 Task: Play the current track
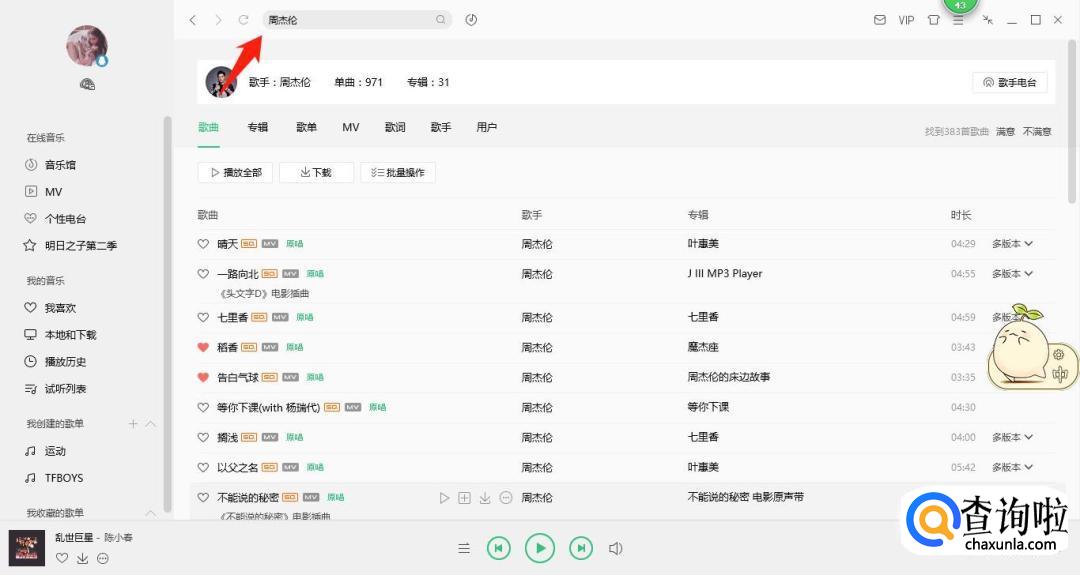point(540,548)
